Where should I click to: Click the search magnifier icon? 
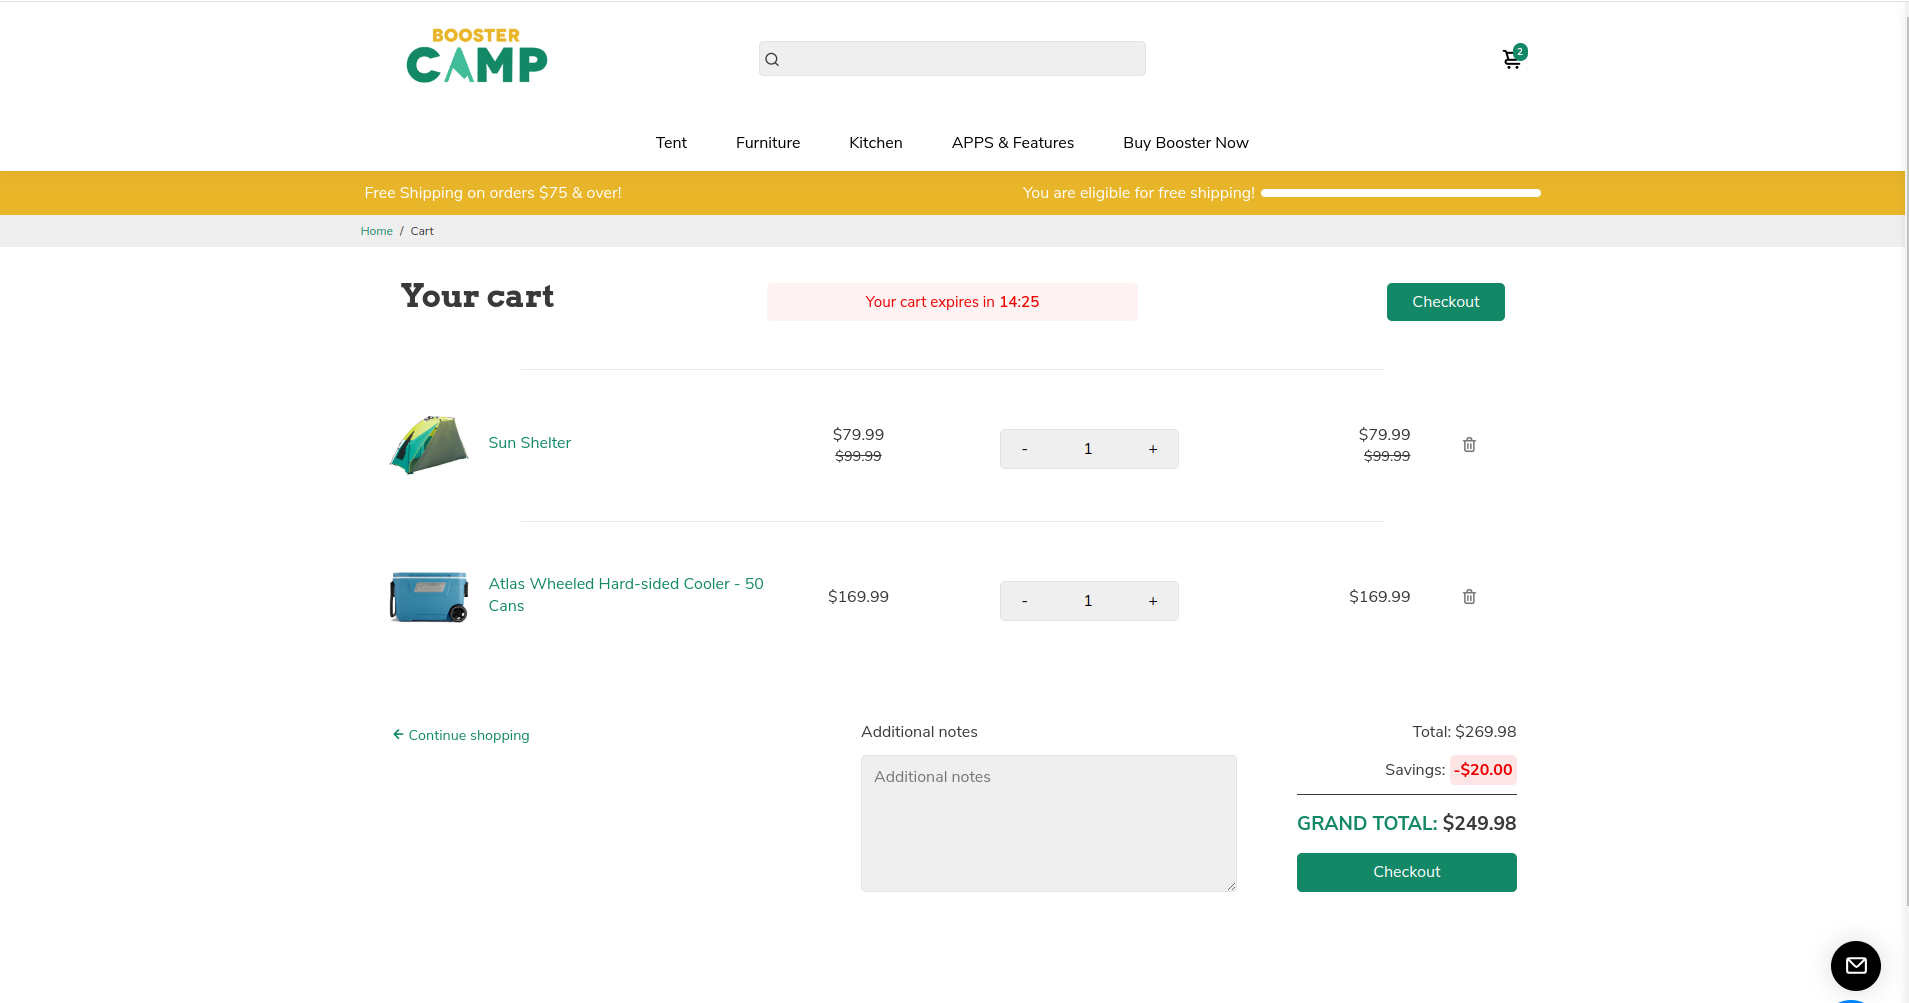click(772, 59)
